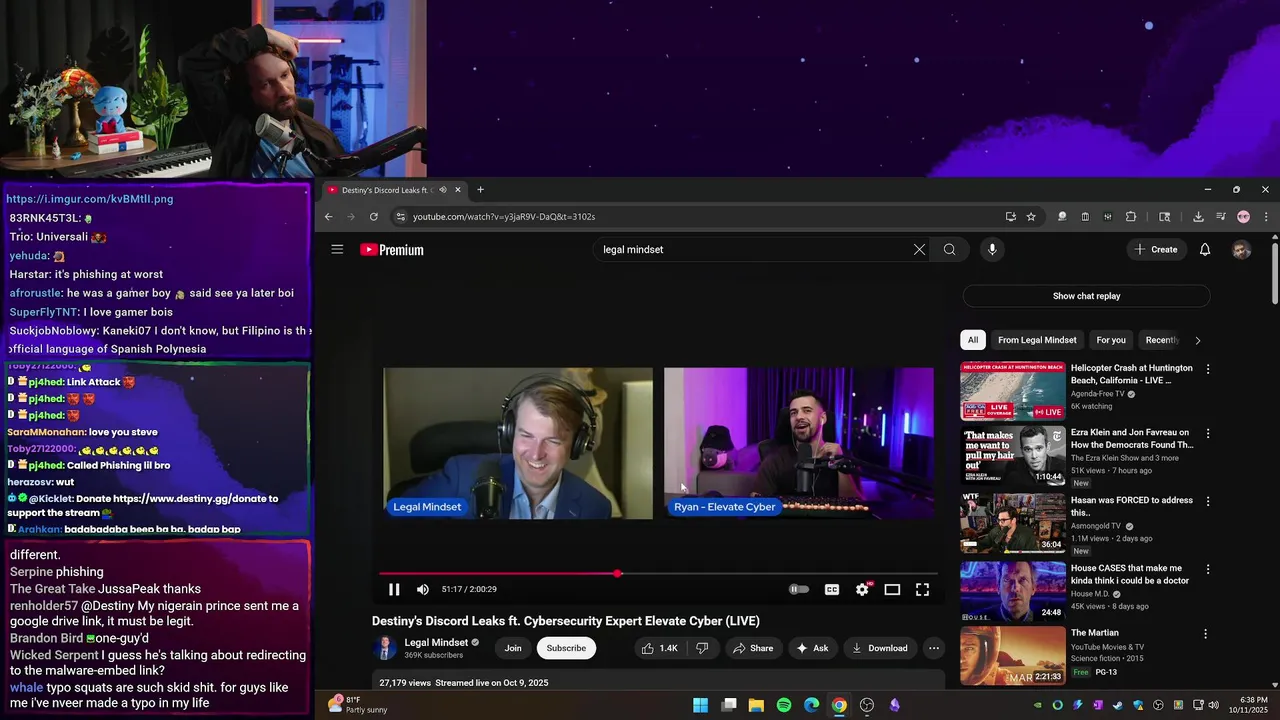
Task: Open Chrome media controls icon
Action: 1221,217
